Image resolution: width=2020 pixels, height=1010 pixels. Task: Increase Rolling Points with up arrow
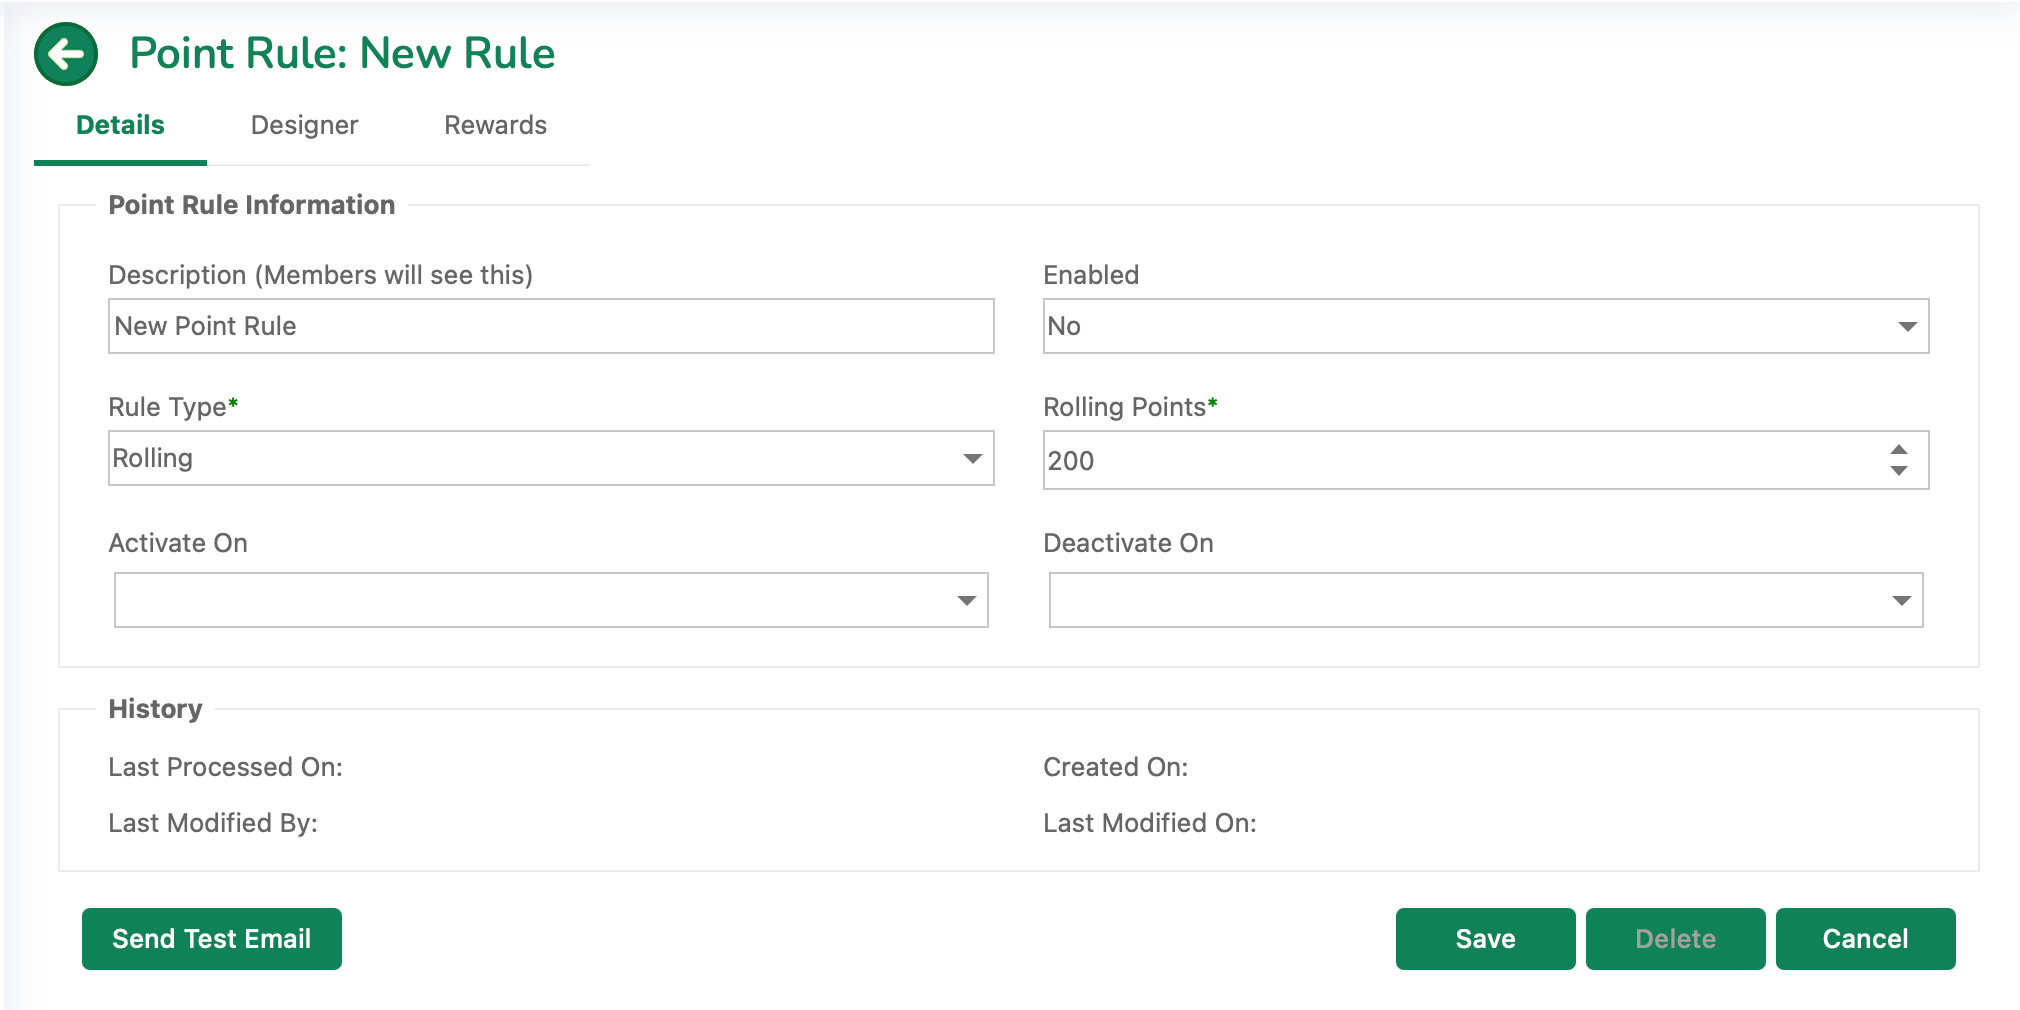[x=1898, y=450]
